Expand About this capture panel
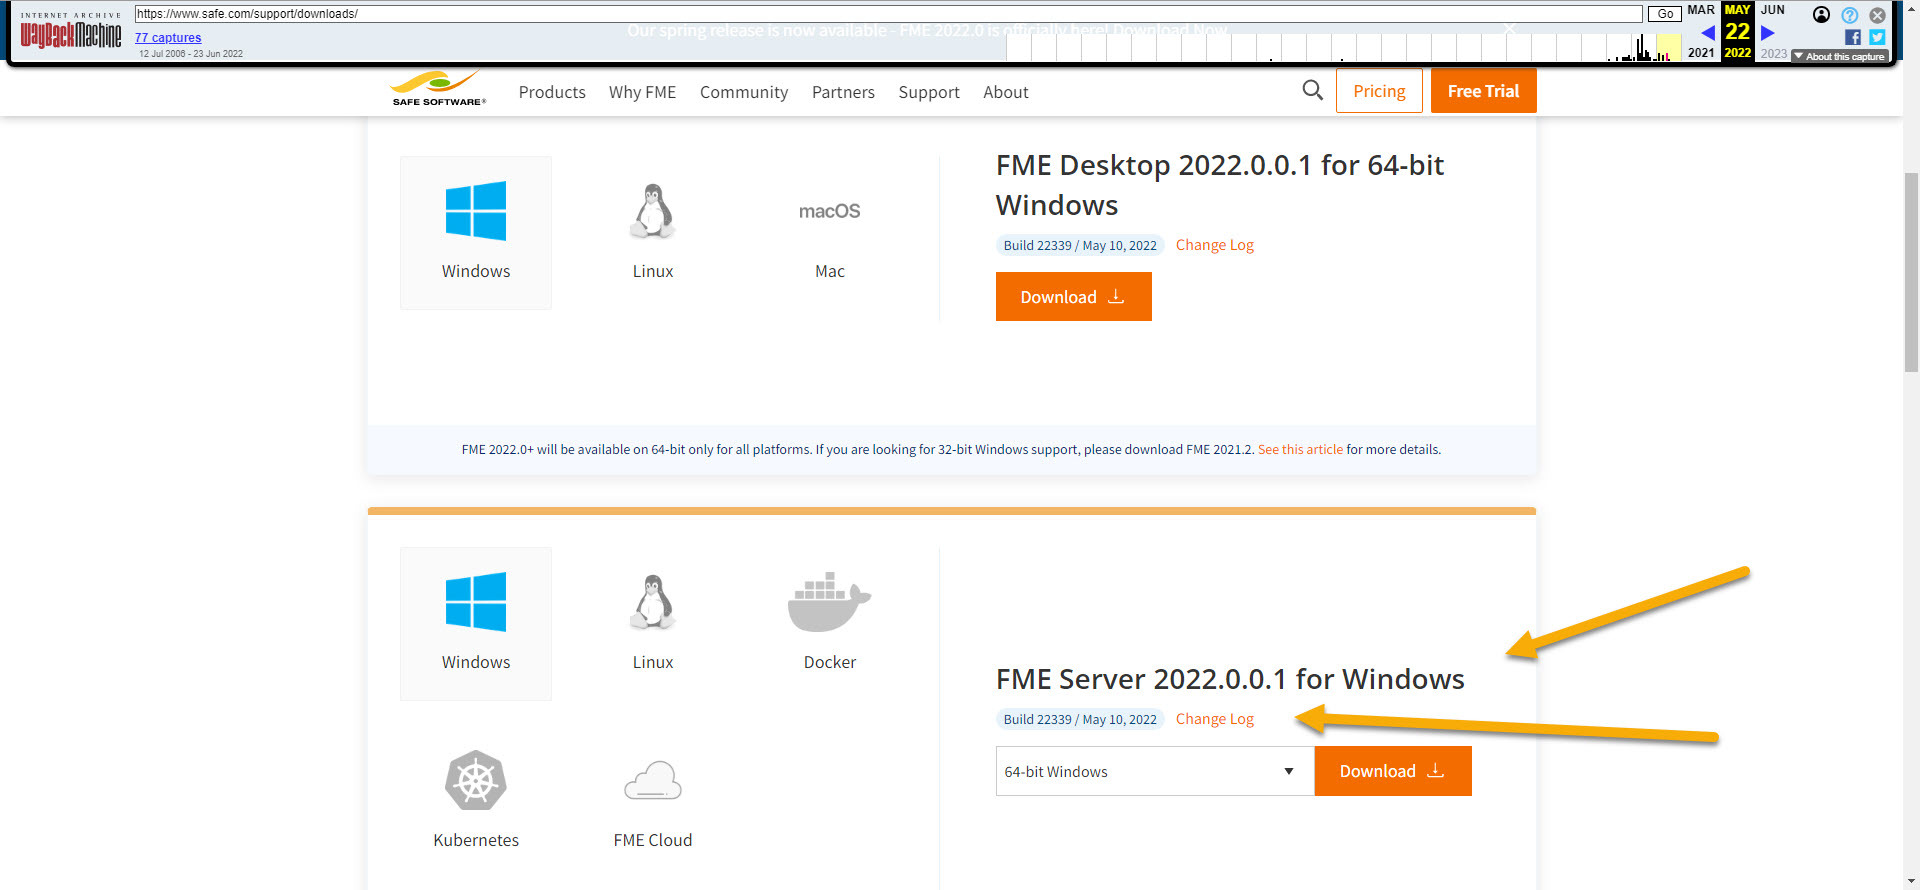 tap(1840, 56)
